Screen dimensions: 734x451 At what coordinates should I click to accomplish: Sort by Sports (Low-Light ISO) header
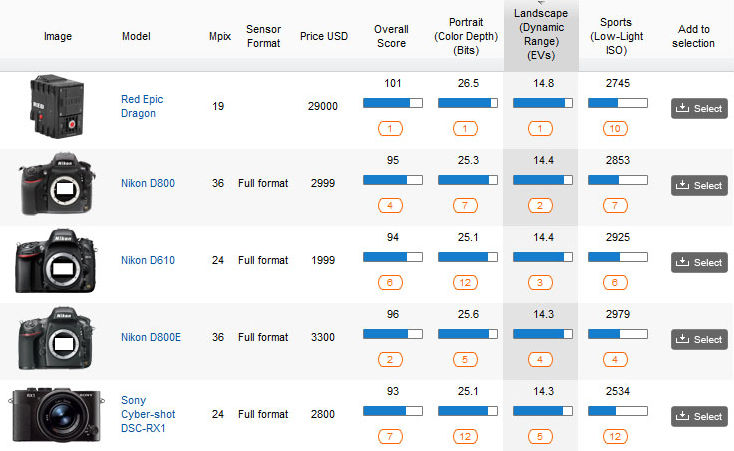point(615,36)
